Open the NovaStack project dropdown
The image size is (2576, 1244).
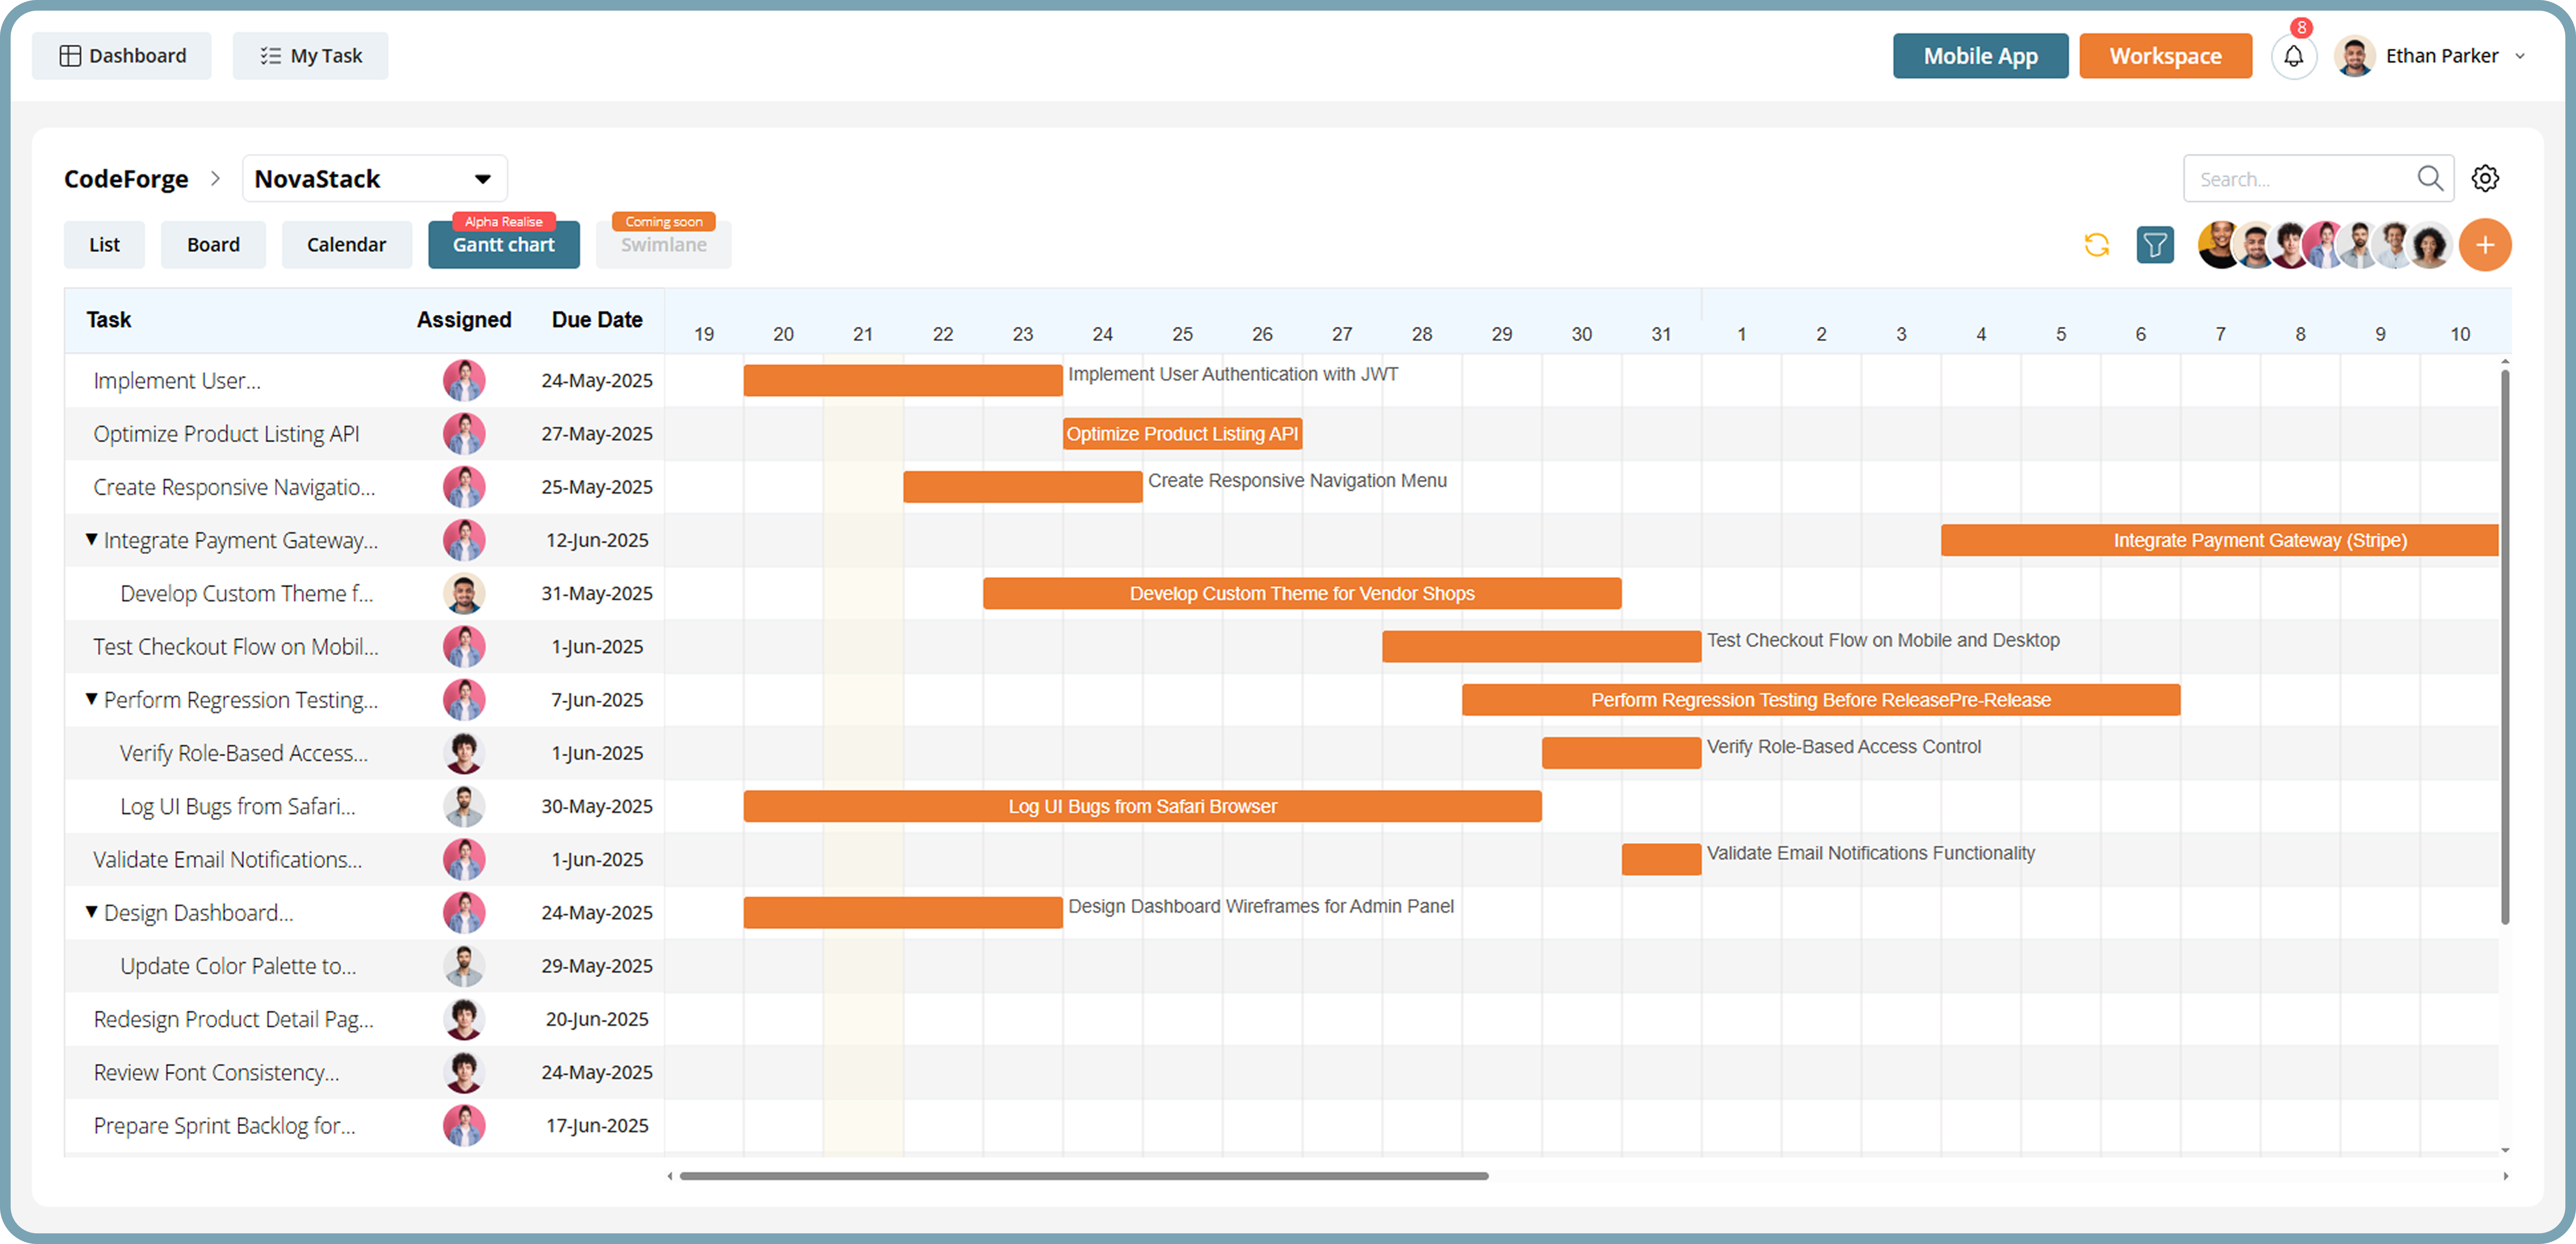(x=482, y=179)
